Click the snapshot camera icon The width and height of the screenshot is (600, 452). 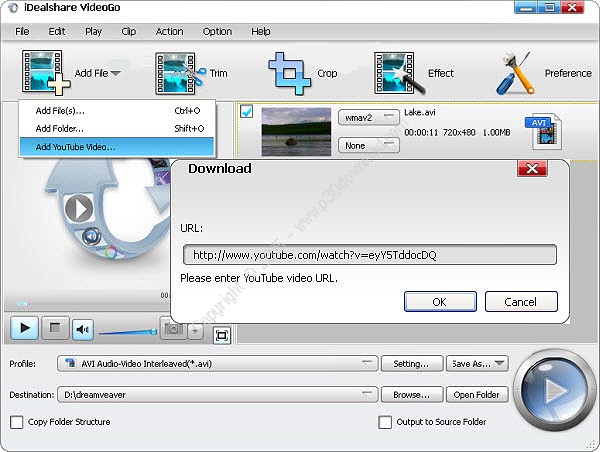point(173,328)
